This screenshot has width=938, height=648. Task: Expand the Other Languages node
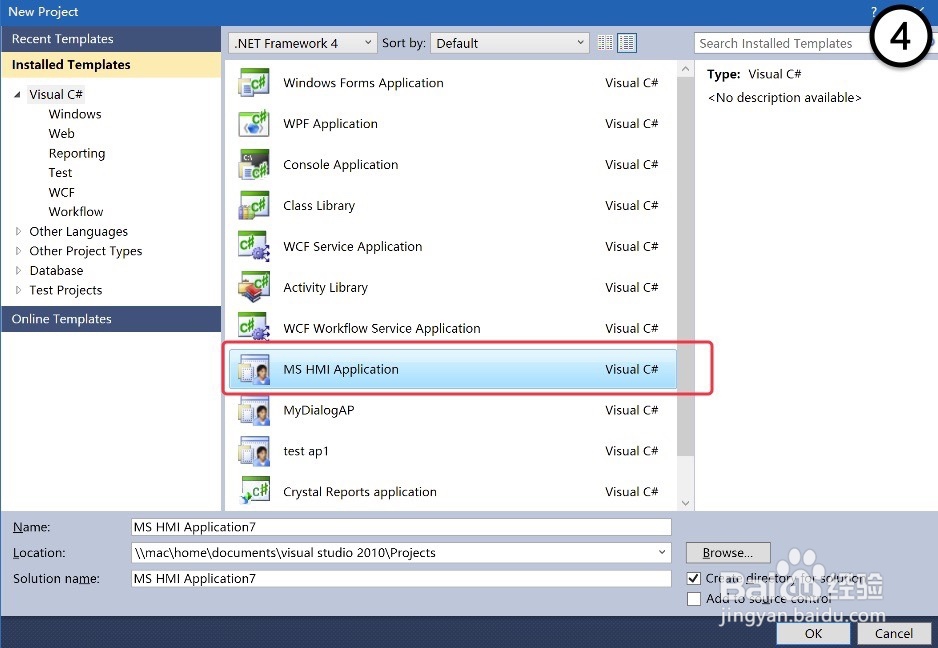pyautogui.click(x=18, y=231)
